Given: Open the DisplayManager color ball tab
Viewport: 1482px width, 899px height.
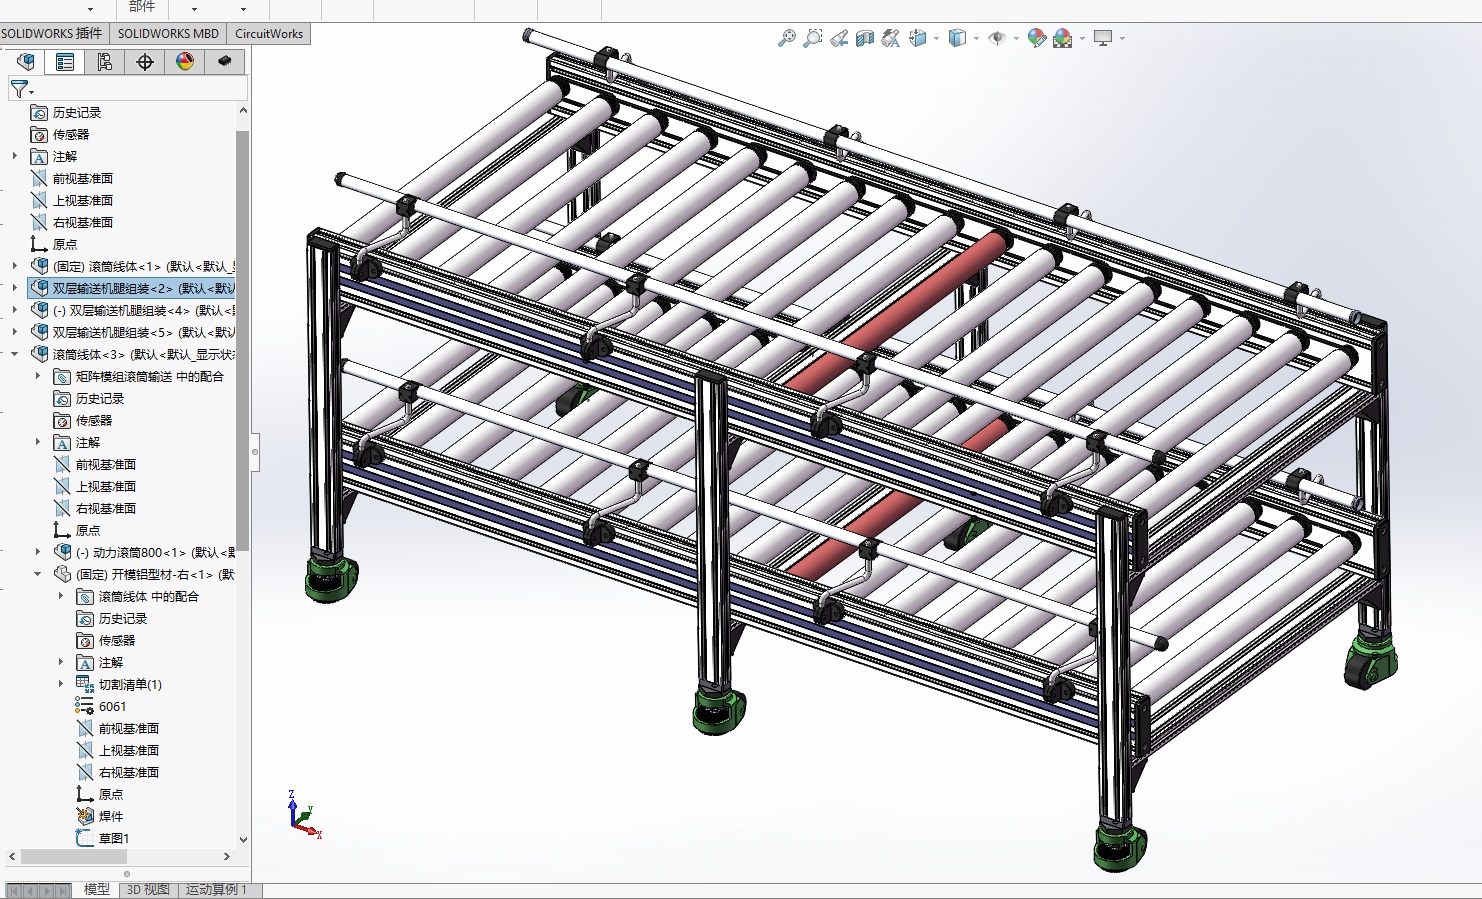Looking at the screenshot, I should tap(185, 62).
